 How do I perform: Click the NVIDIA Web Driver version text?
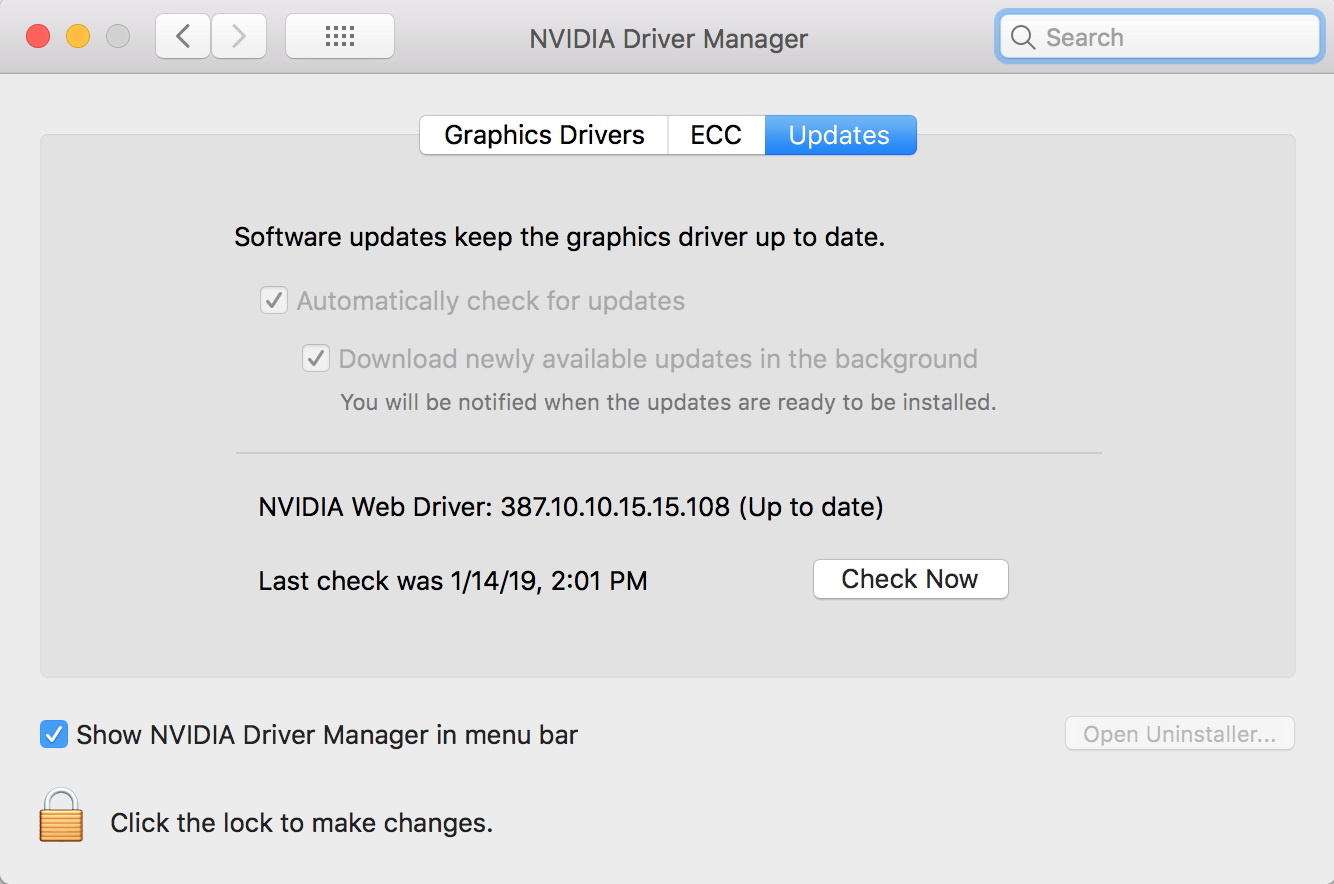coord(570,507)
